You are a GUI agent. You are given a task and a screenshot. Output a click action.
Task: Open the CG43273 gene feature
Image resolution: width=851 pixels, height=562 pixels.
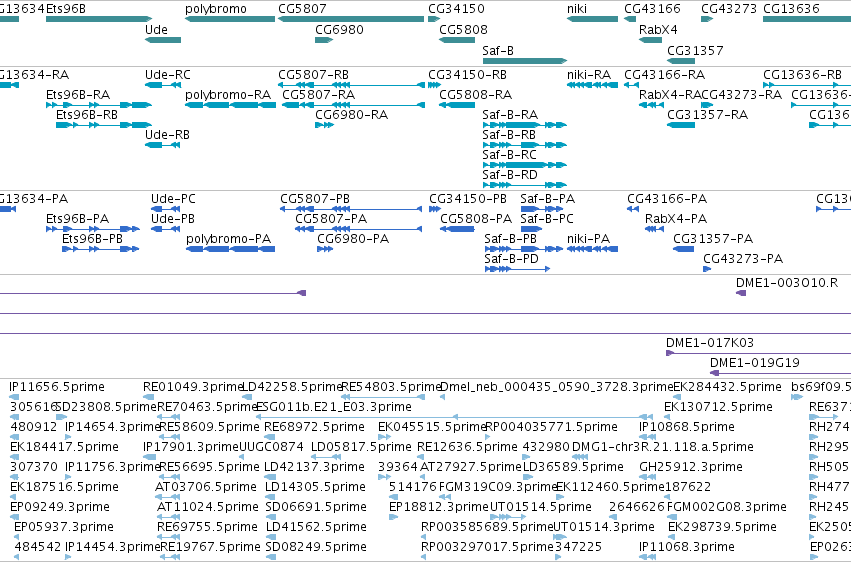707,19
